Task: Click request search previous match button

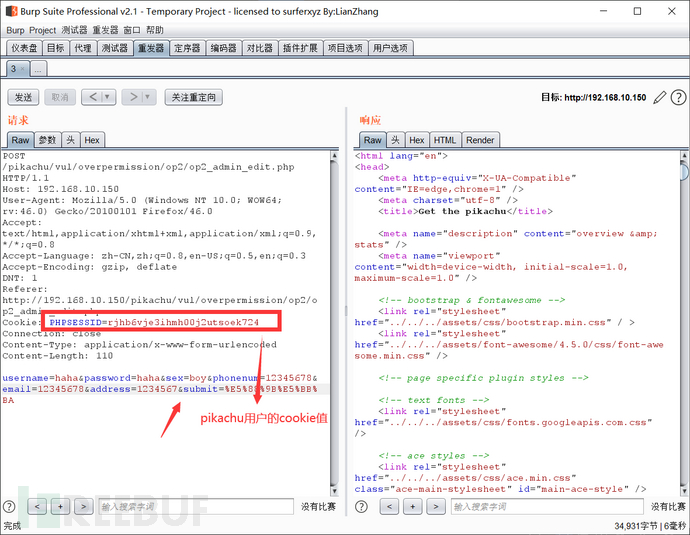Action: 37,506
